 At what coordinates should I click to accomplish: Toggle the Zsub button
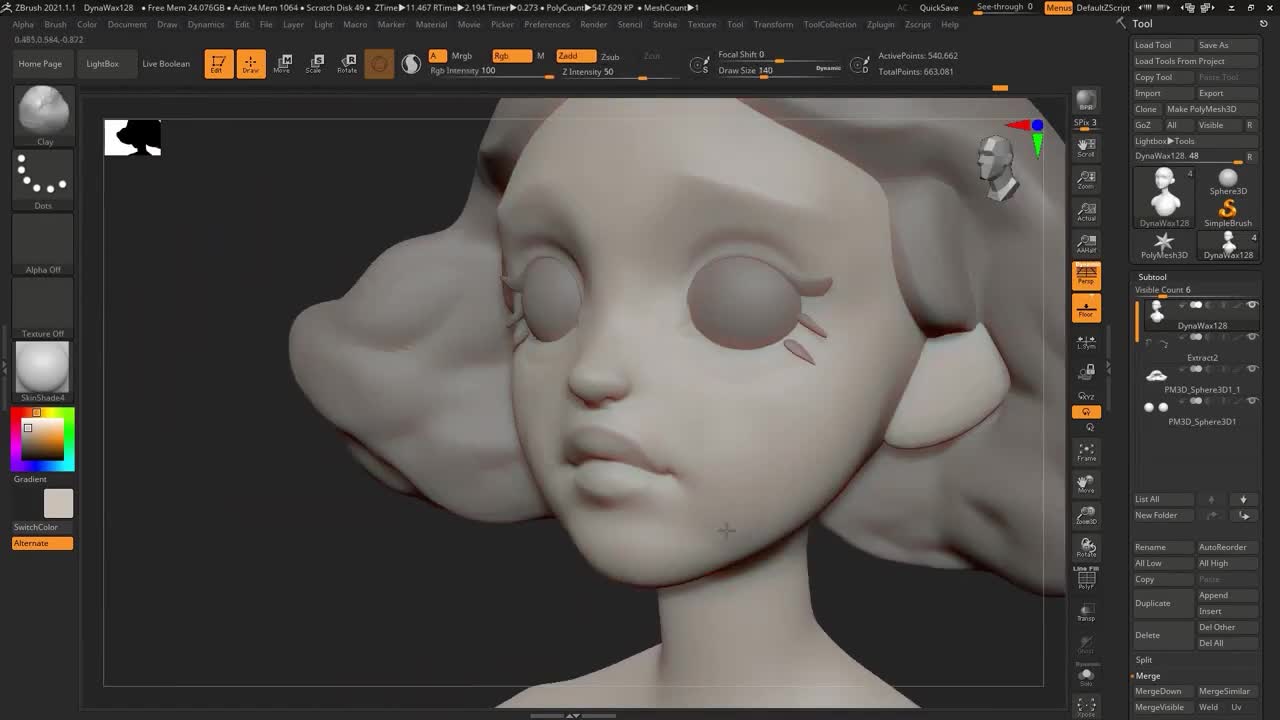[610, 57]
